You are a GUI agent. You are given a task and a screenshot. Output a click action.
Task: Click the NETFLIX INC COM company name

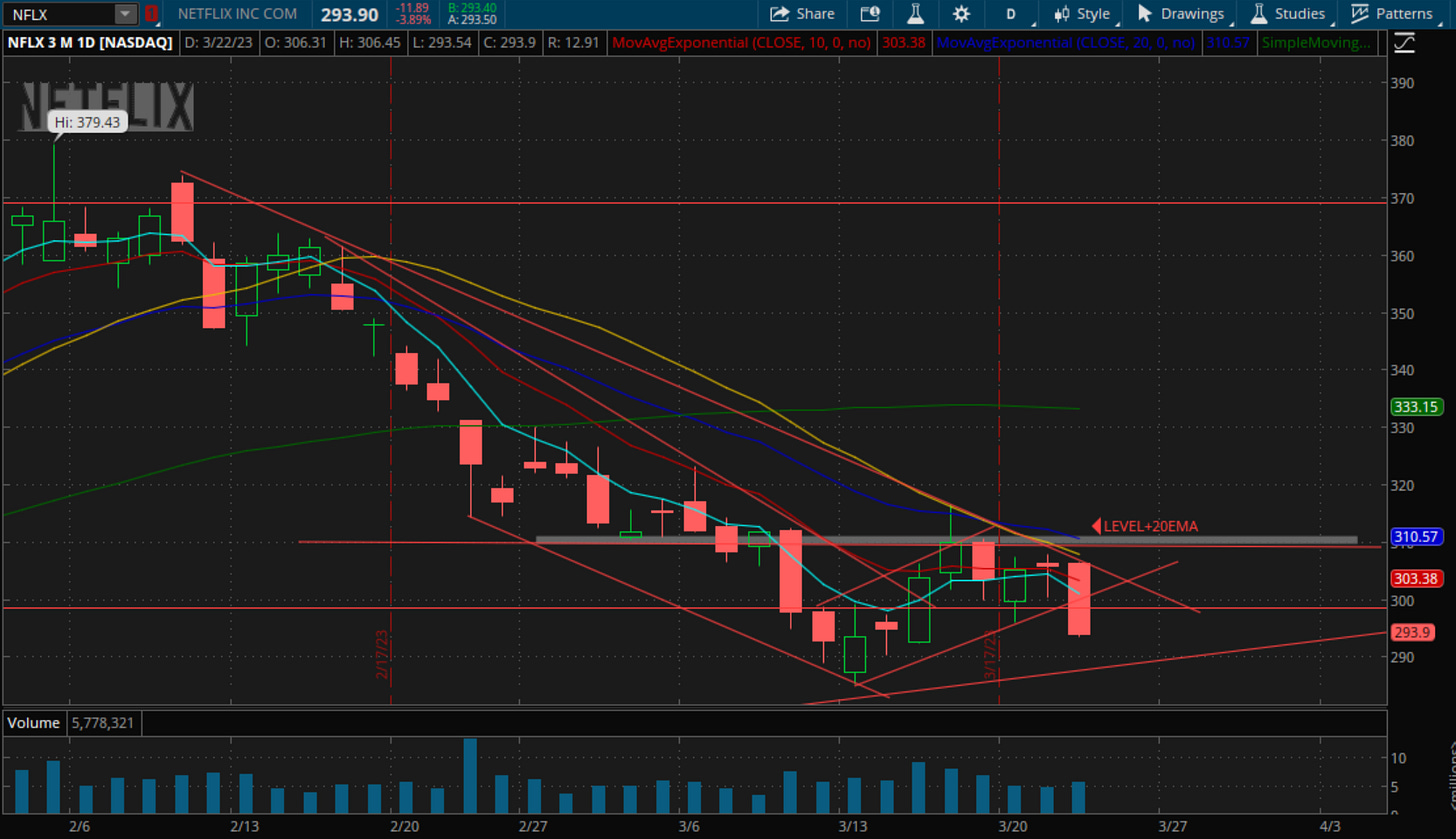[x=237, y=14]
